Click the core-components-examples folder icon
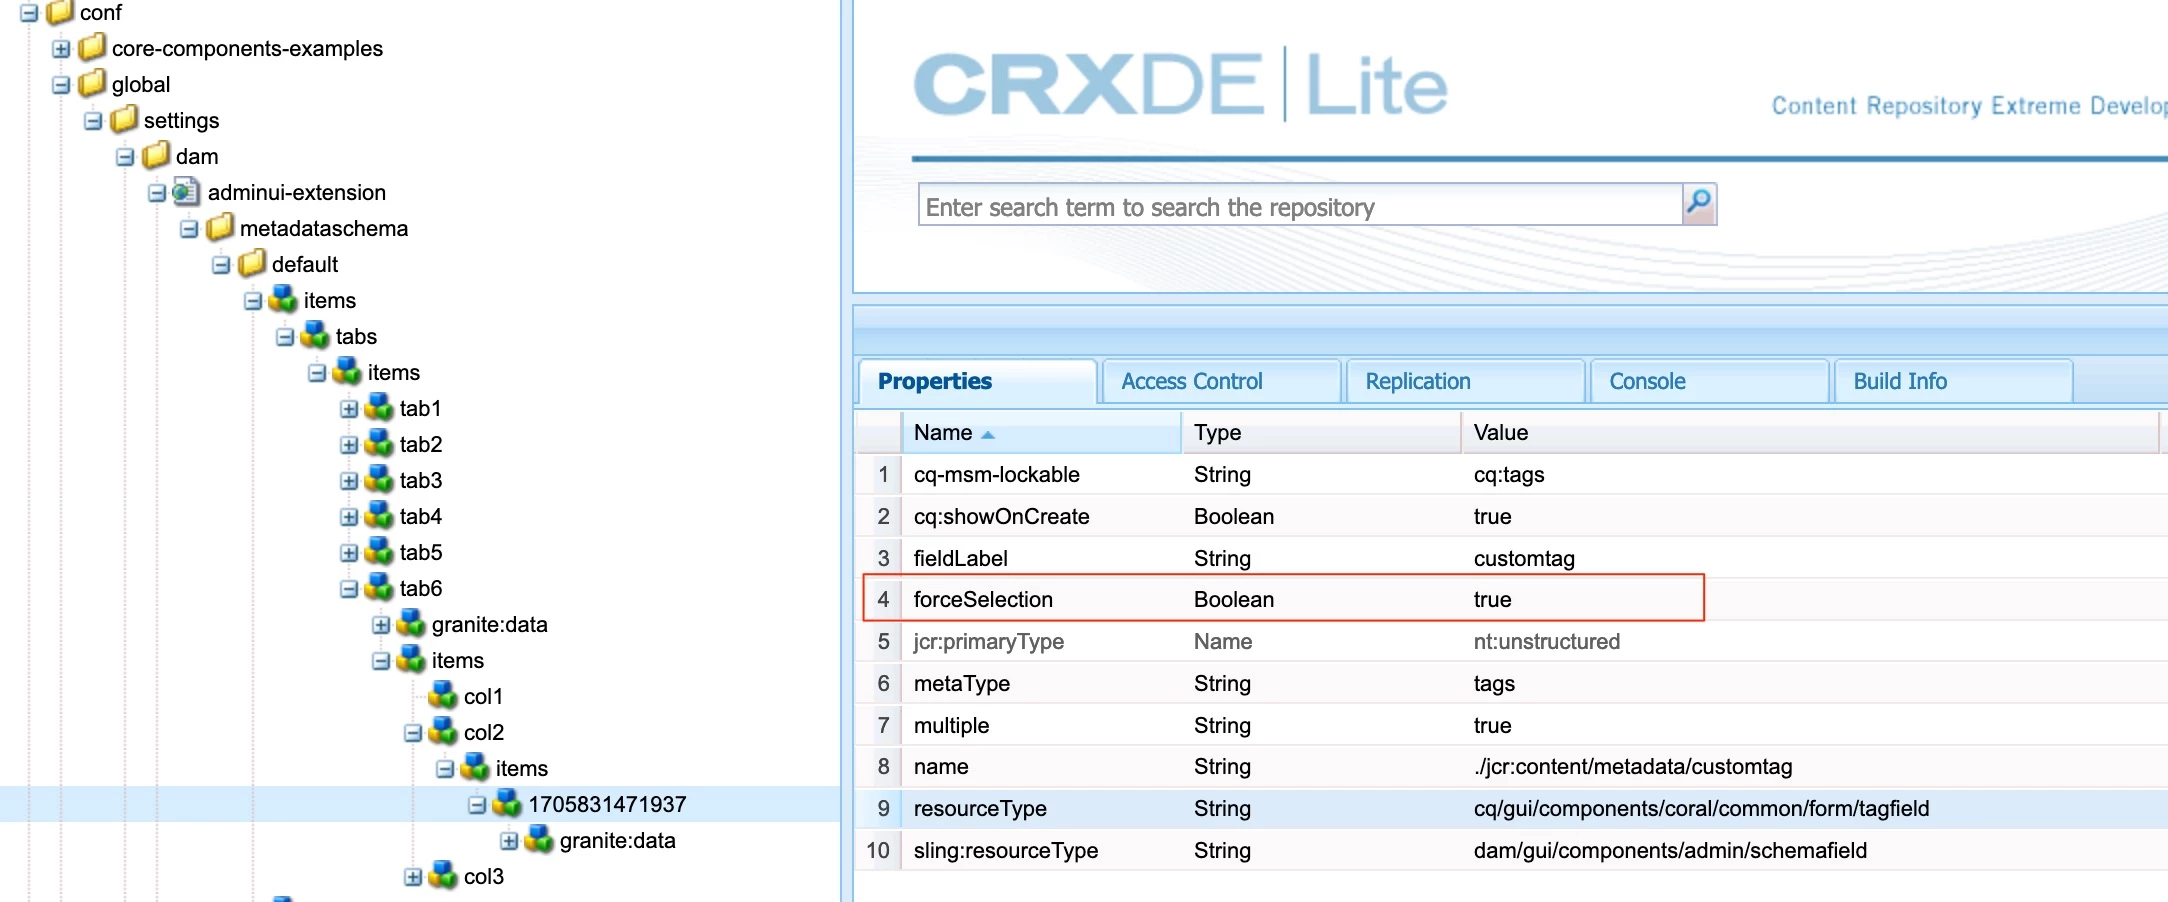 pyautogui.click(x=92, y=48)
